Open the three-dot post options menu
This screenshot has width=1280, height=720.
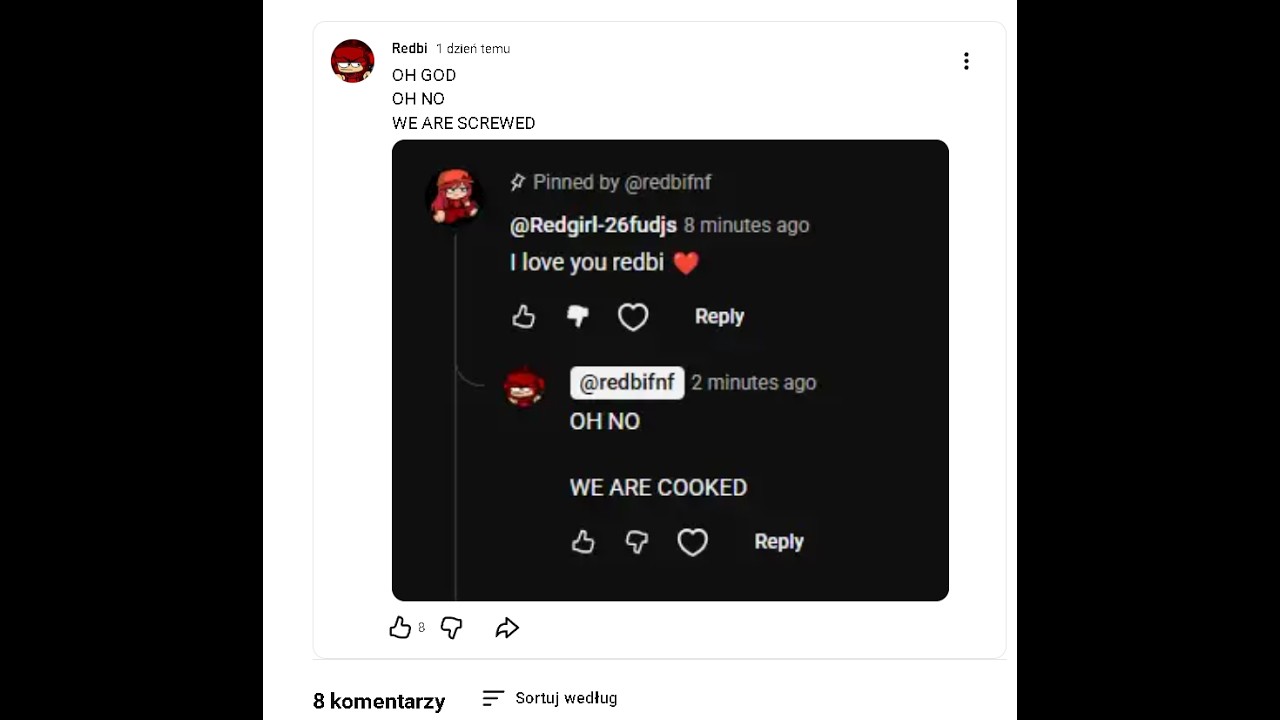pyautogui.click(x=966, y=61)
